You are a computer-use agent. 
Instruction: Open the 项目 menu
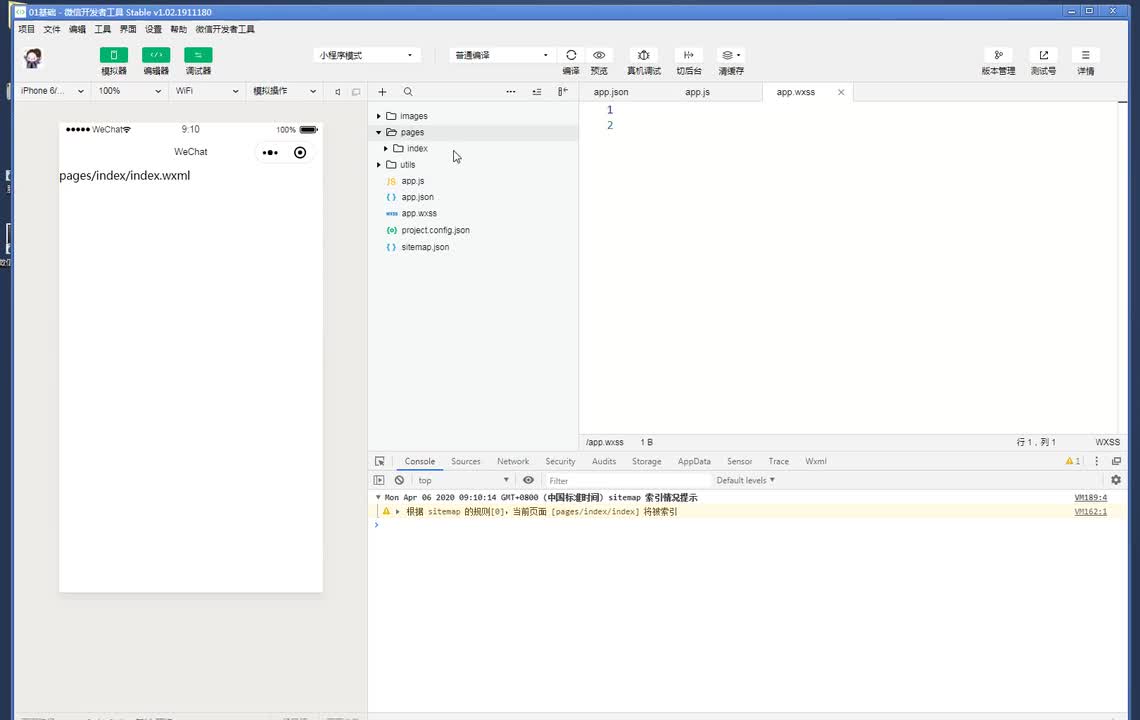pos(26,29)
